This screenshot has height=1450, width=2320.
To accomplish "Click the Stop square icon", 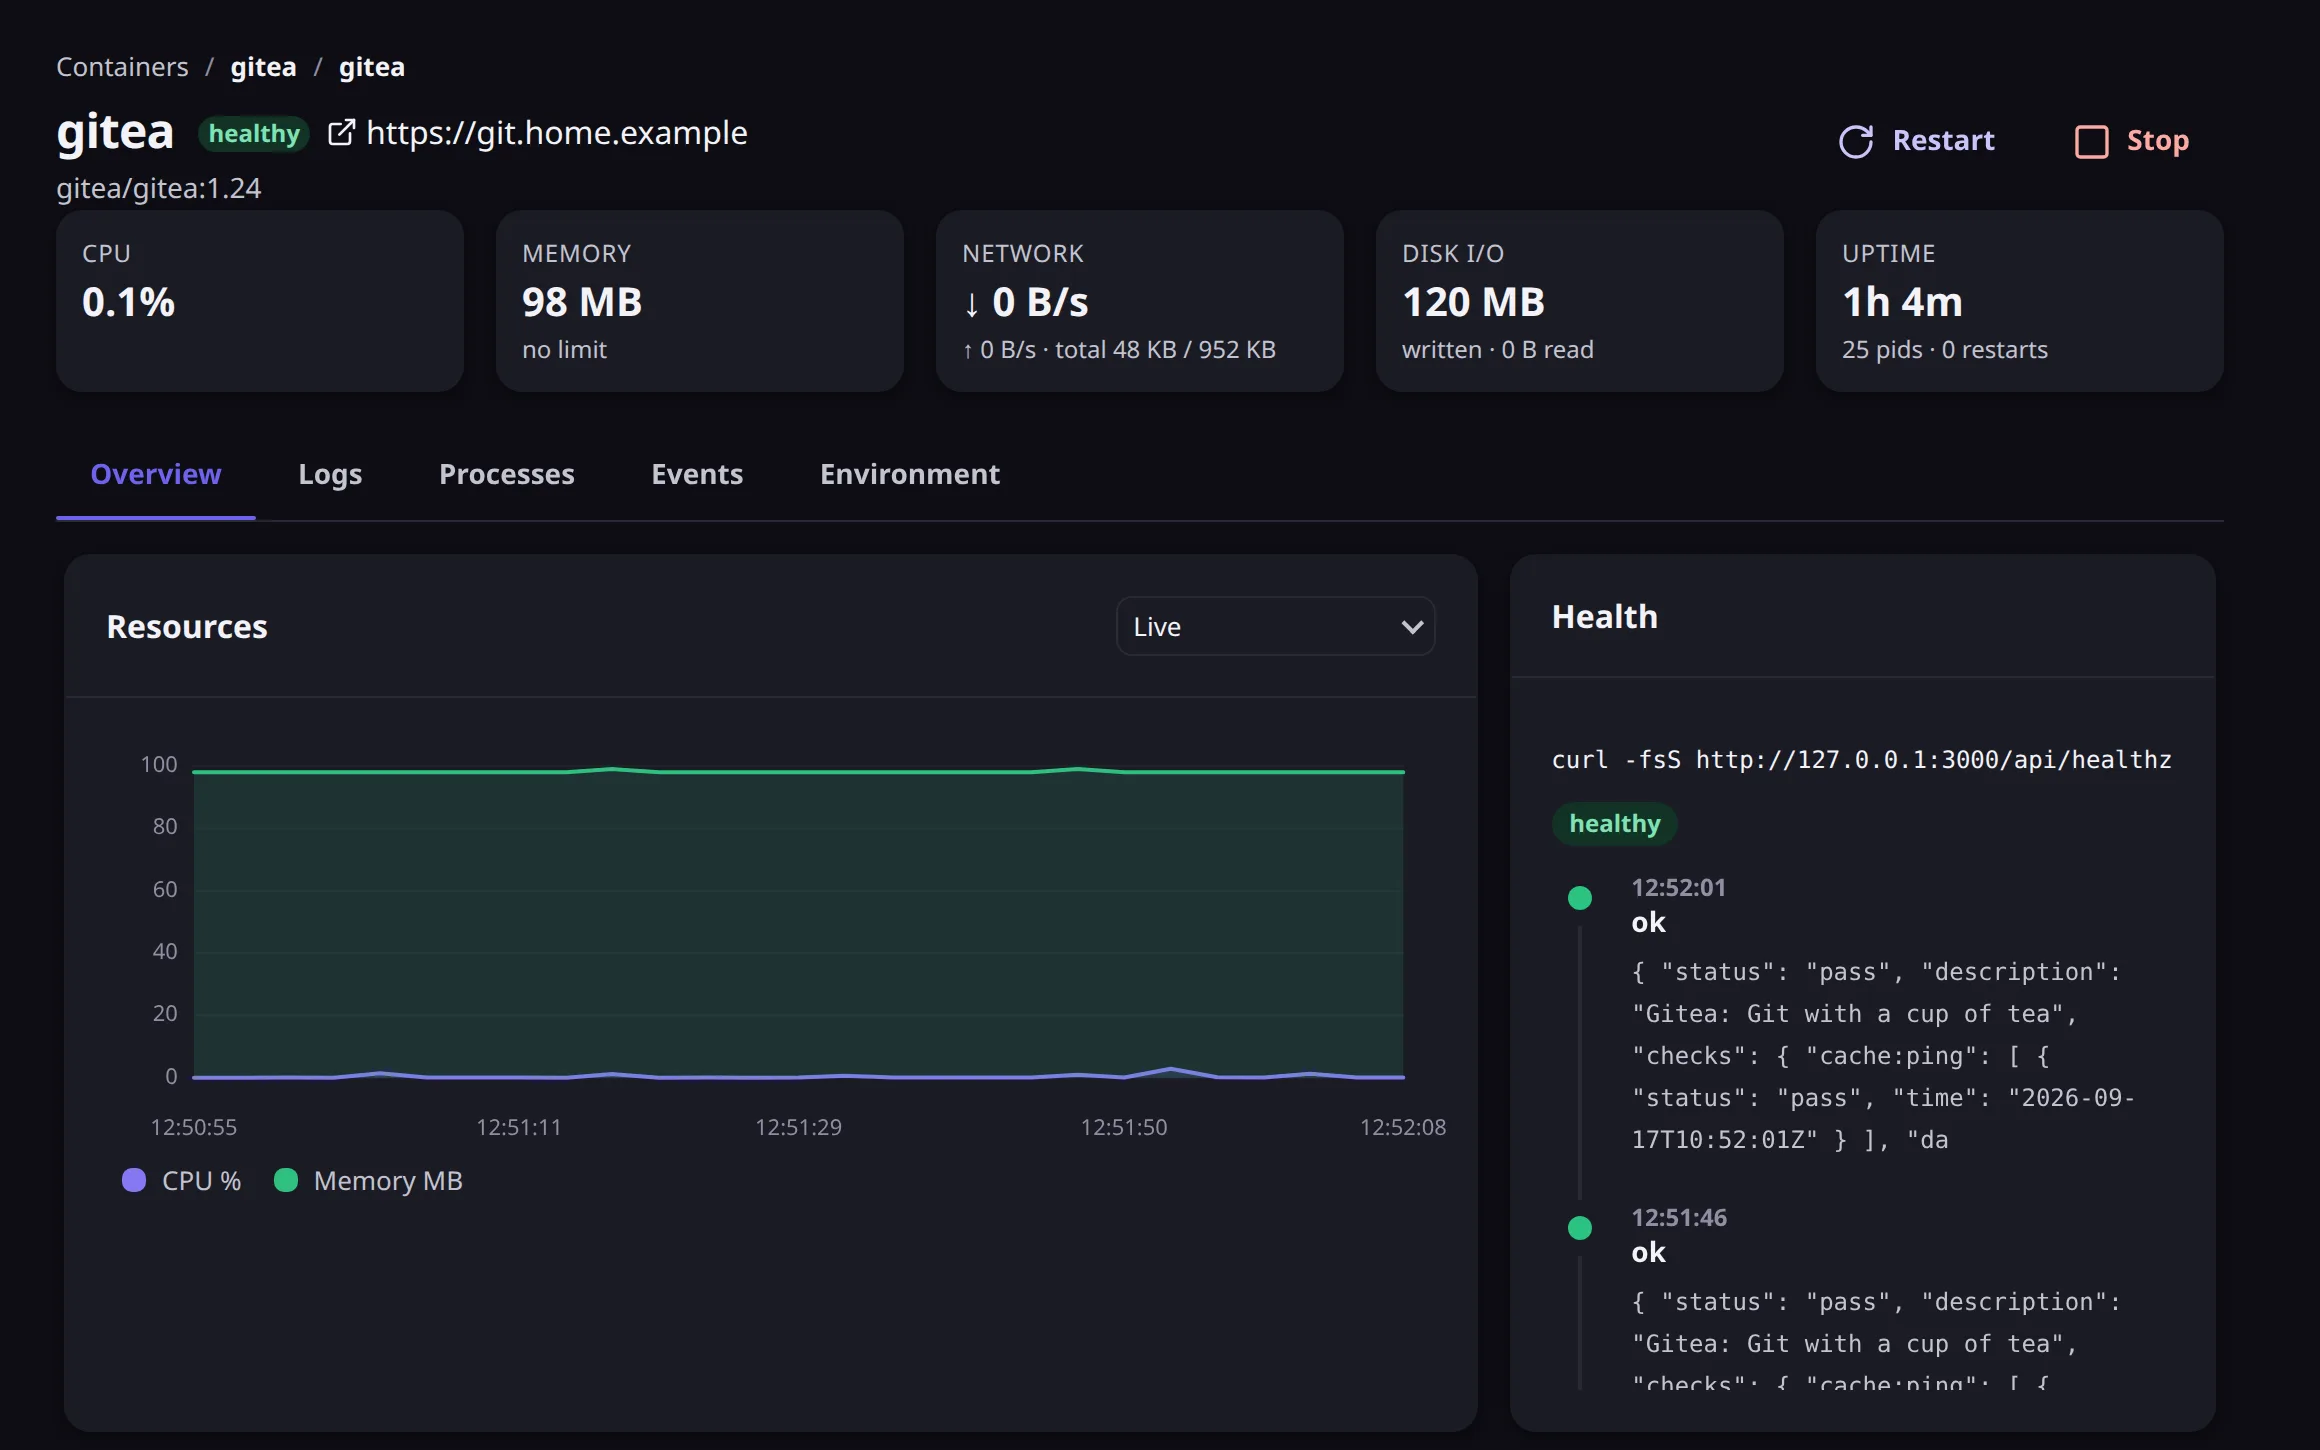I will [x=2091, y=141].
